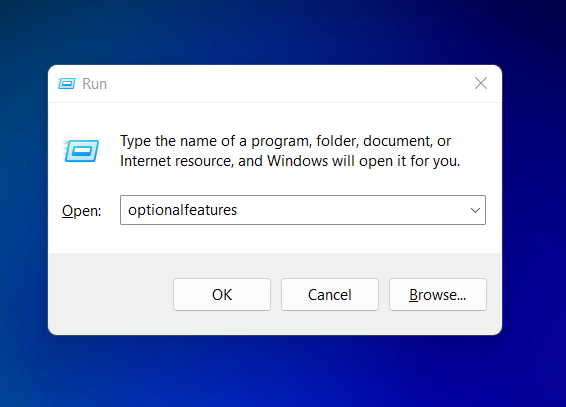Click the large Run program icon

tap(81, 151)
